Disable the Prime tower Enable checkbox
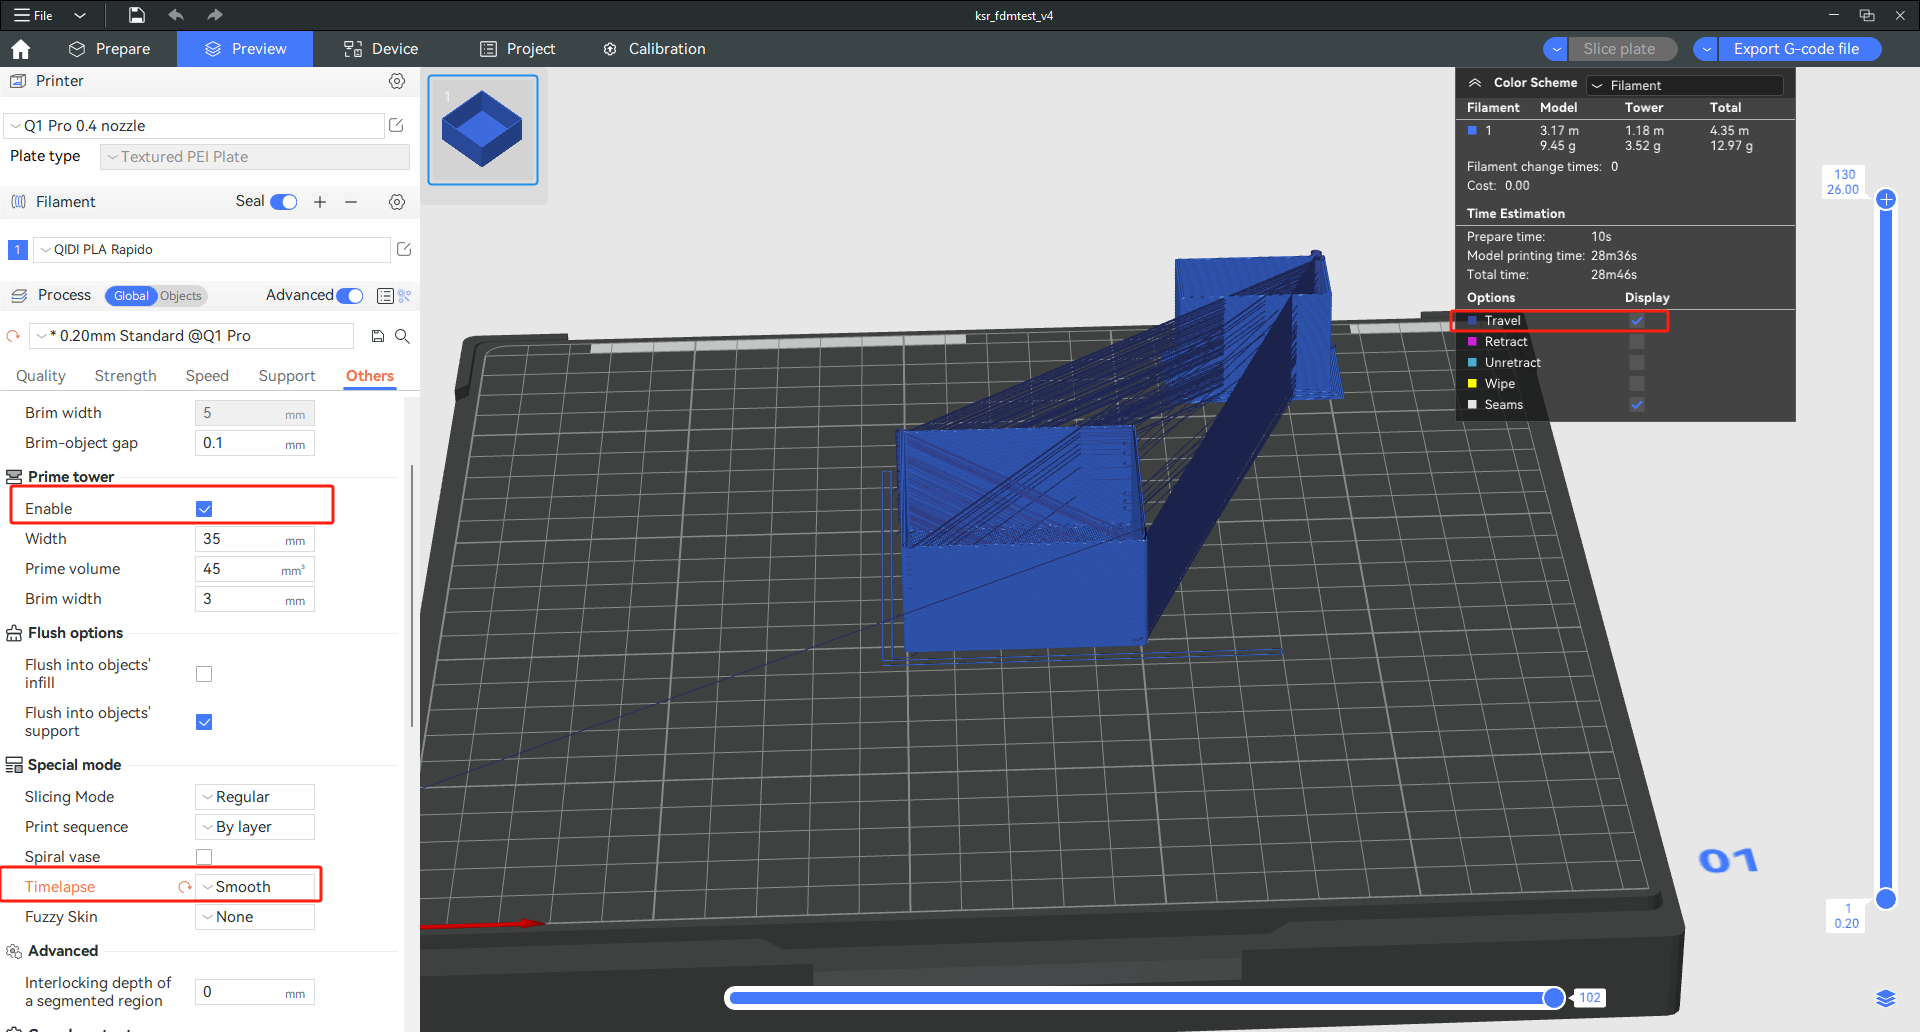The height and width of the screenshot is (1032, 1920). 204,509
